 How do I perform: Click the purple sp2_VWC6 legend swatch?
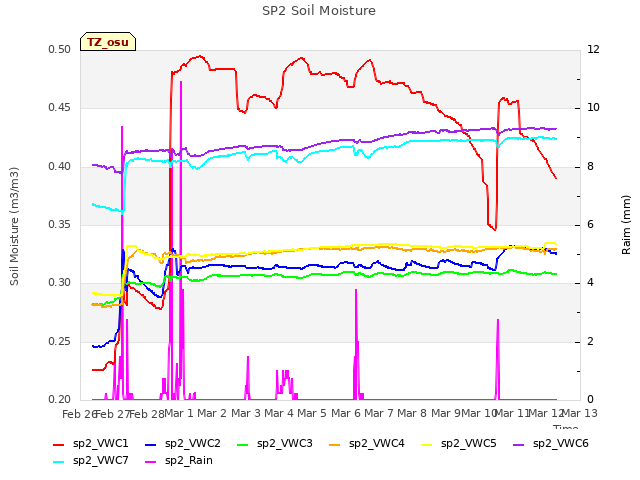click(x=519, y=445)
